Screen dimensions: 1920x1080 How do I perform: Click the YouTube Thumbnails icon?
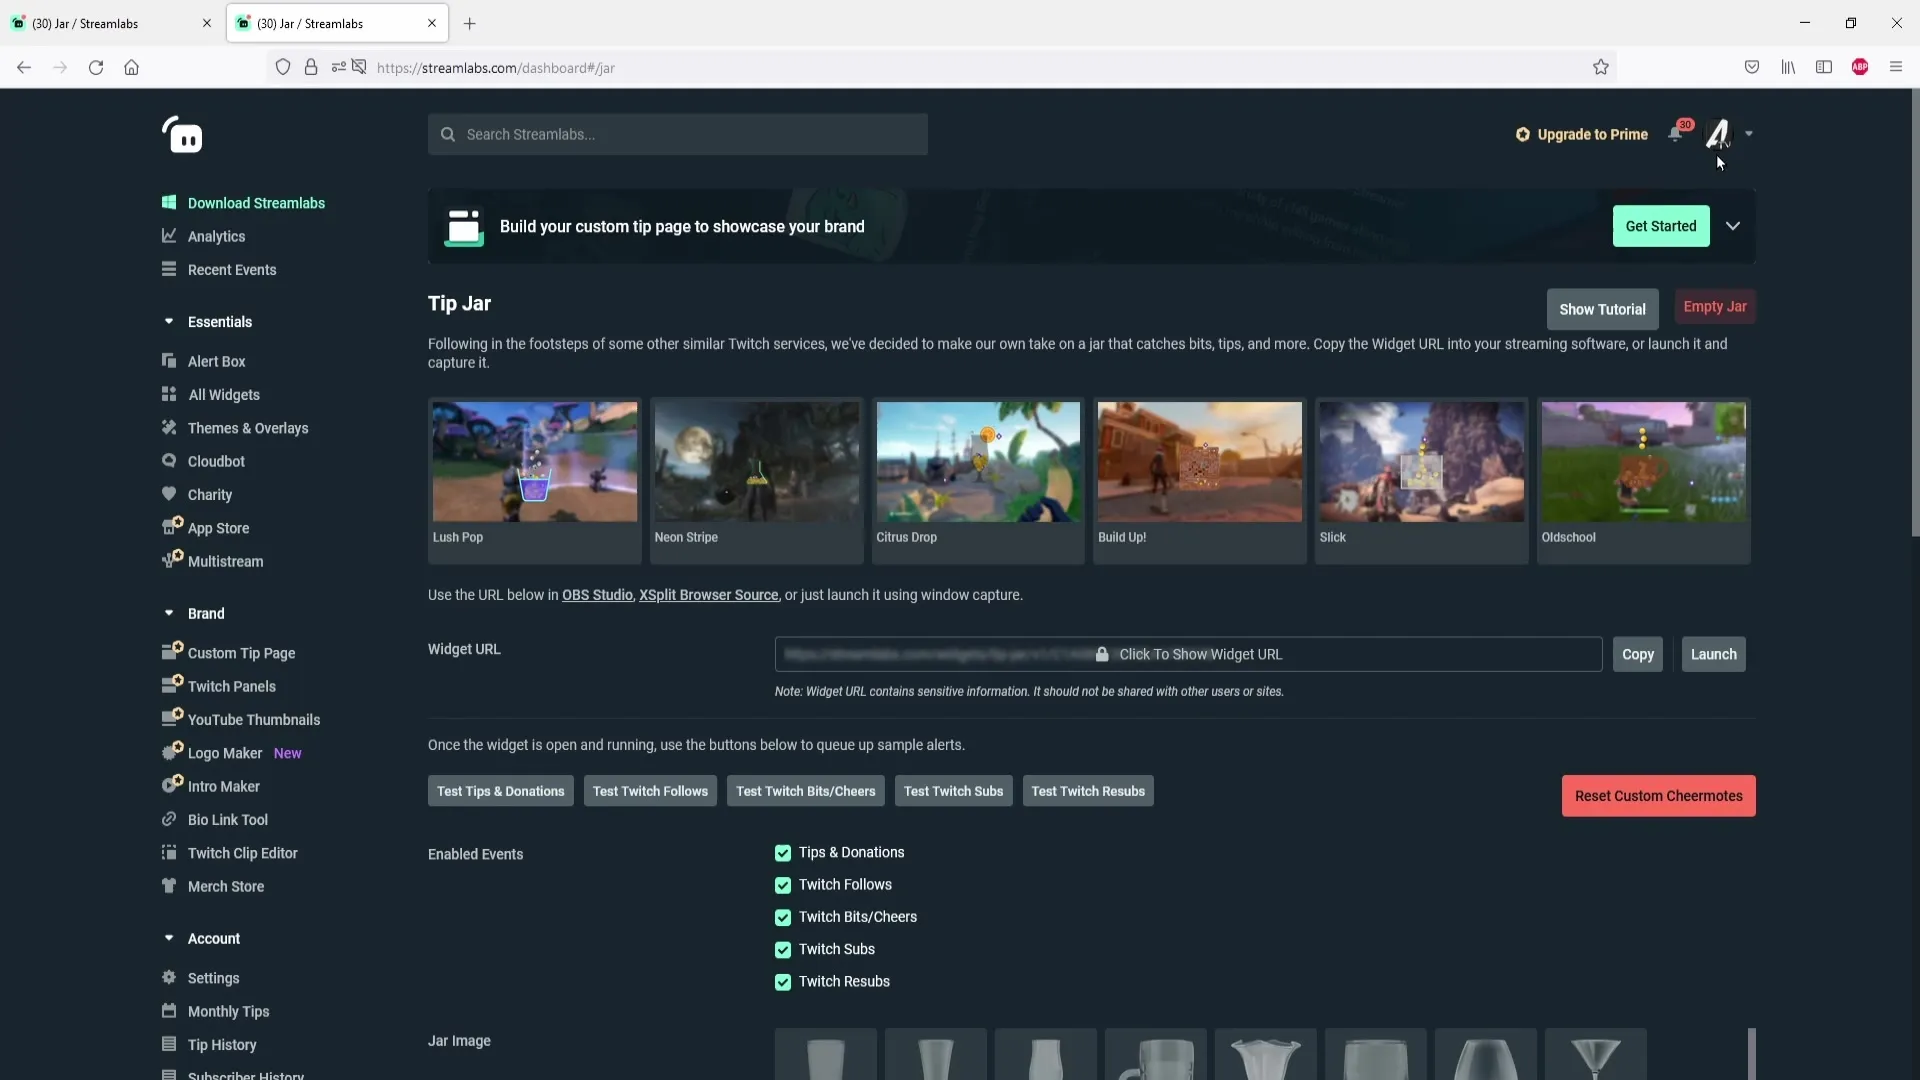(172, 717)
